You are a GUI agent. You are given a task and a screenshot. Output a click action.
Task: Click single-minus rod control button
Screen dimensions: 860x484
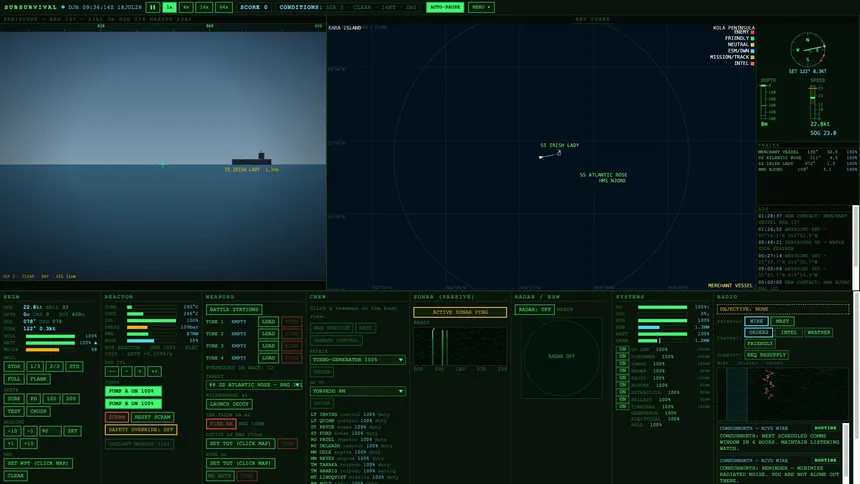[x=127, y=372]
